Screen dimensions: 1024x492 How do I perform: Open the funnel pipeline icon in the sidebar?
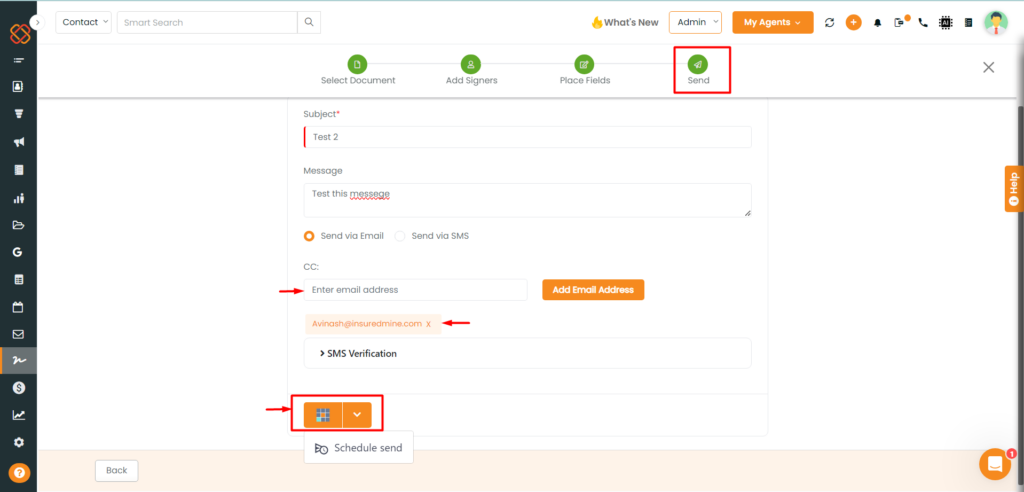[x=18, y=114]
